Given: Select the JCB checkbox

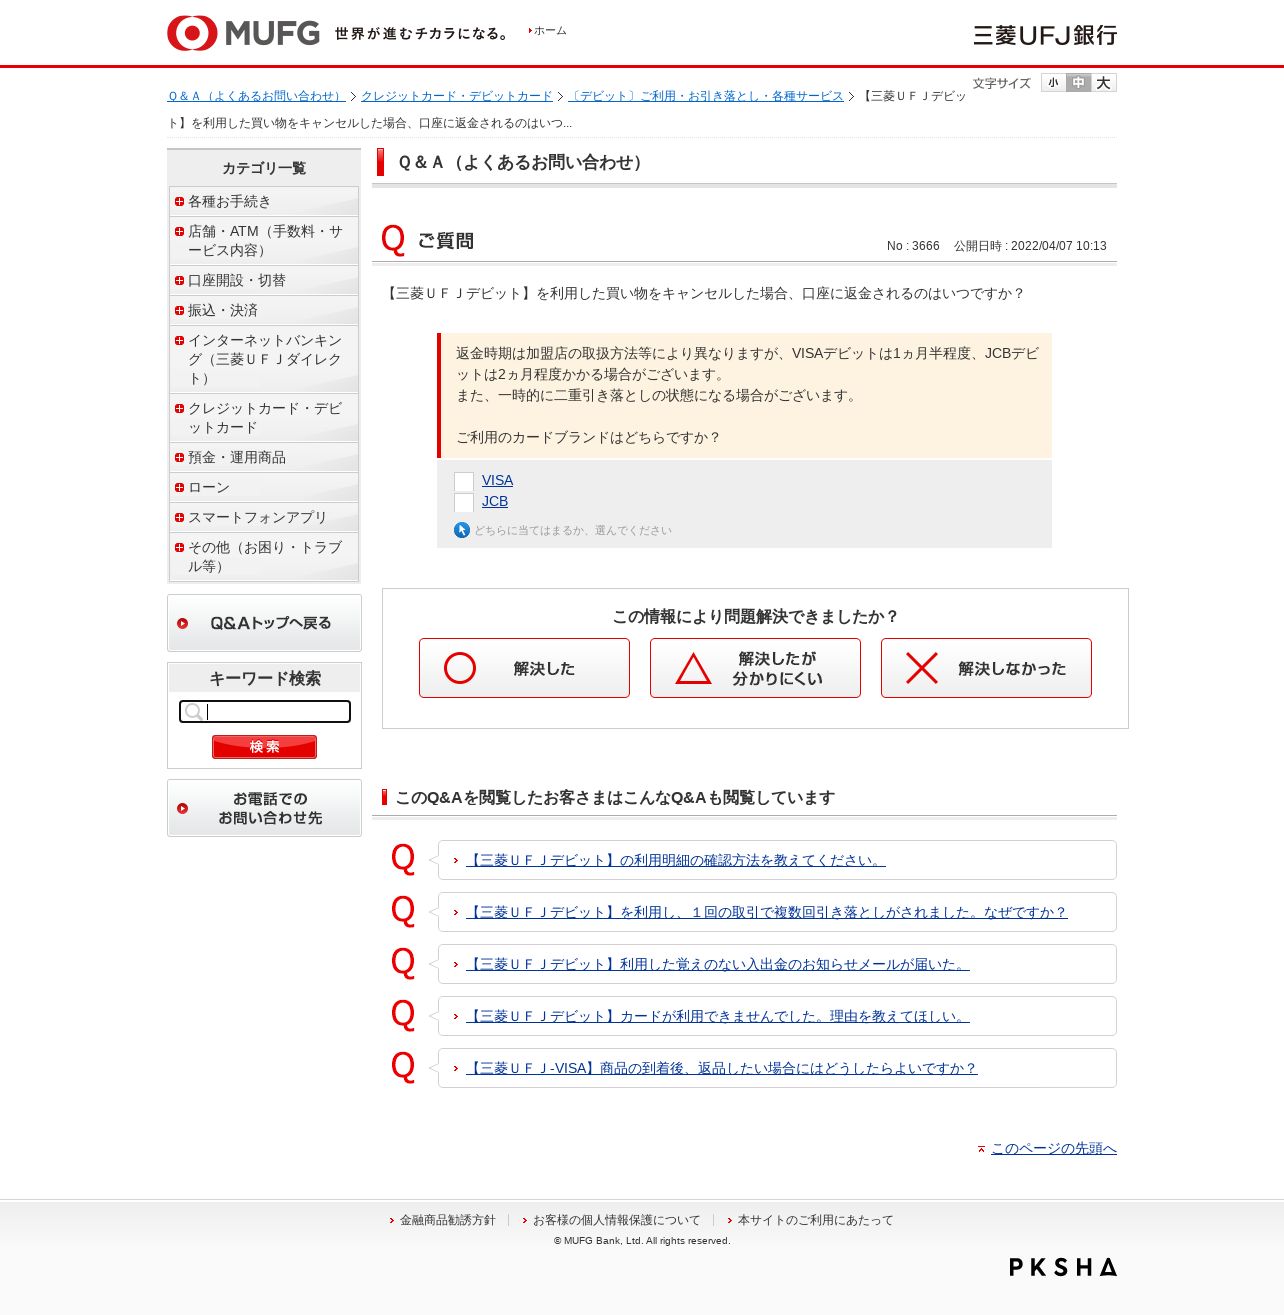Looking at the screenshot, I should click(x=464, y=502).
